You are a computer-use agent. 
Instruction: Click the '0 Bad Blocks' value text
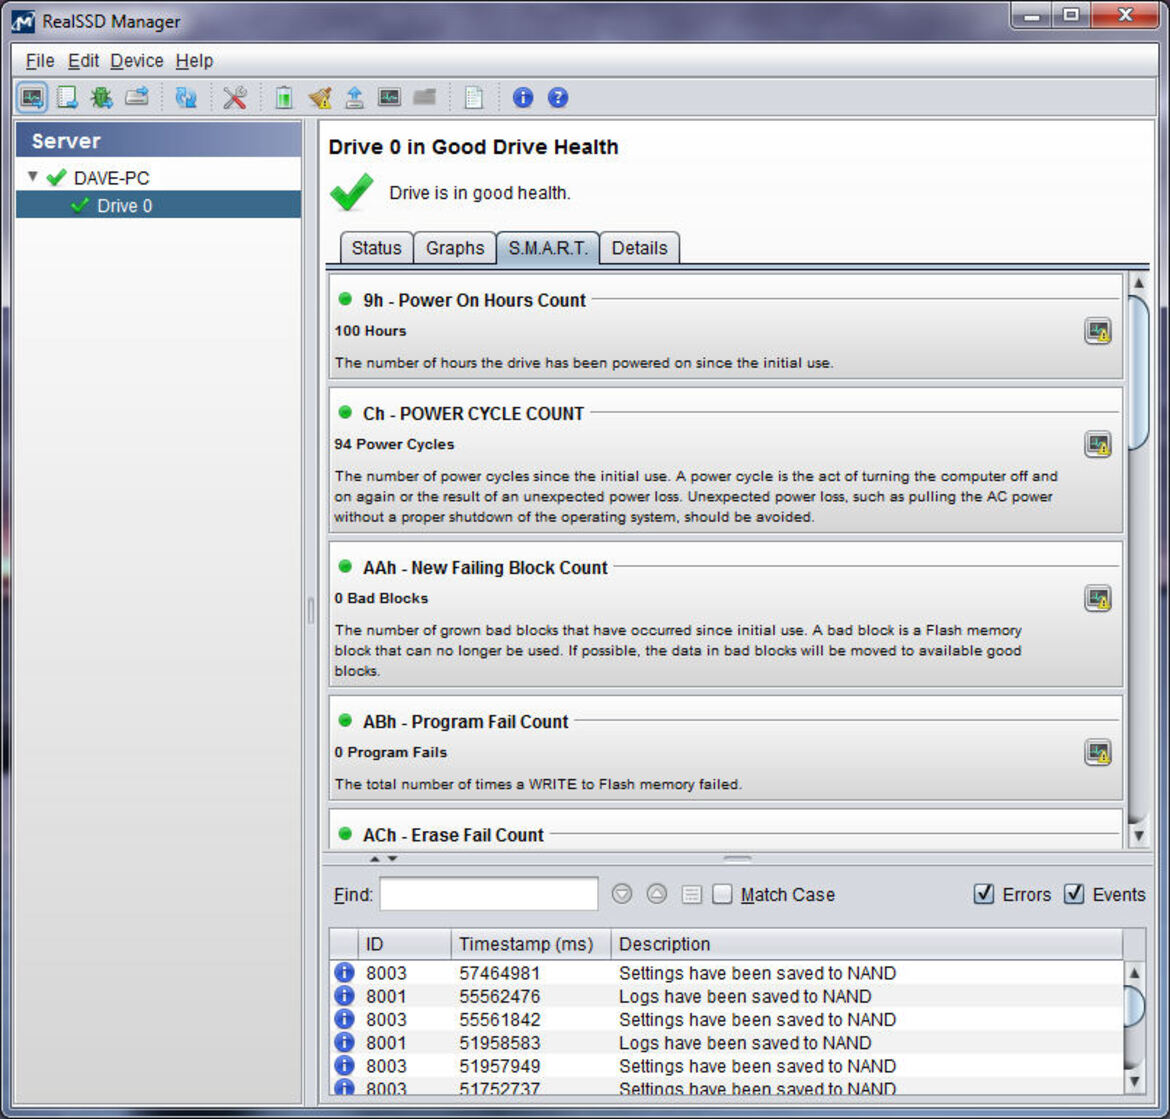click(381, 598)
